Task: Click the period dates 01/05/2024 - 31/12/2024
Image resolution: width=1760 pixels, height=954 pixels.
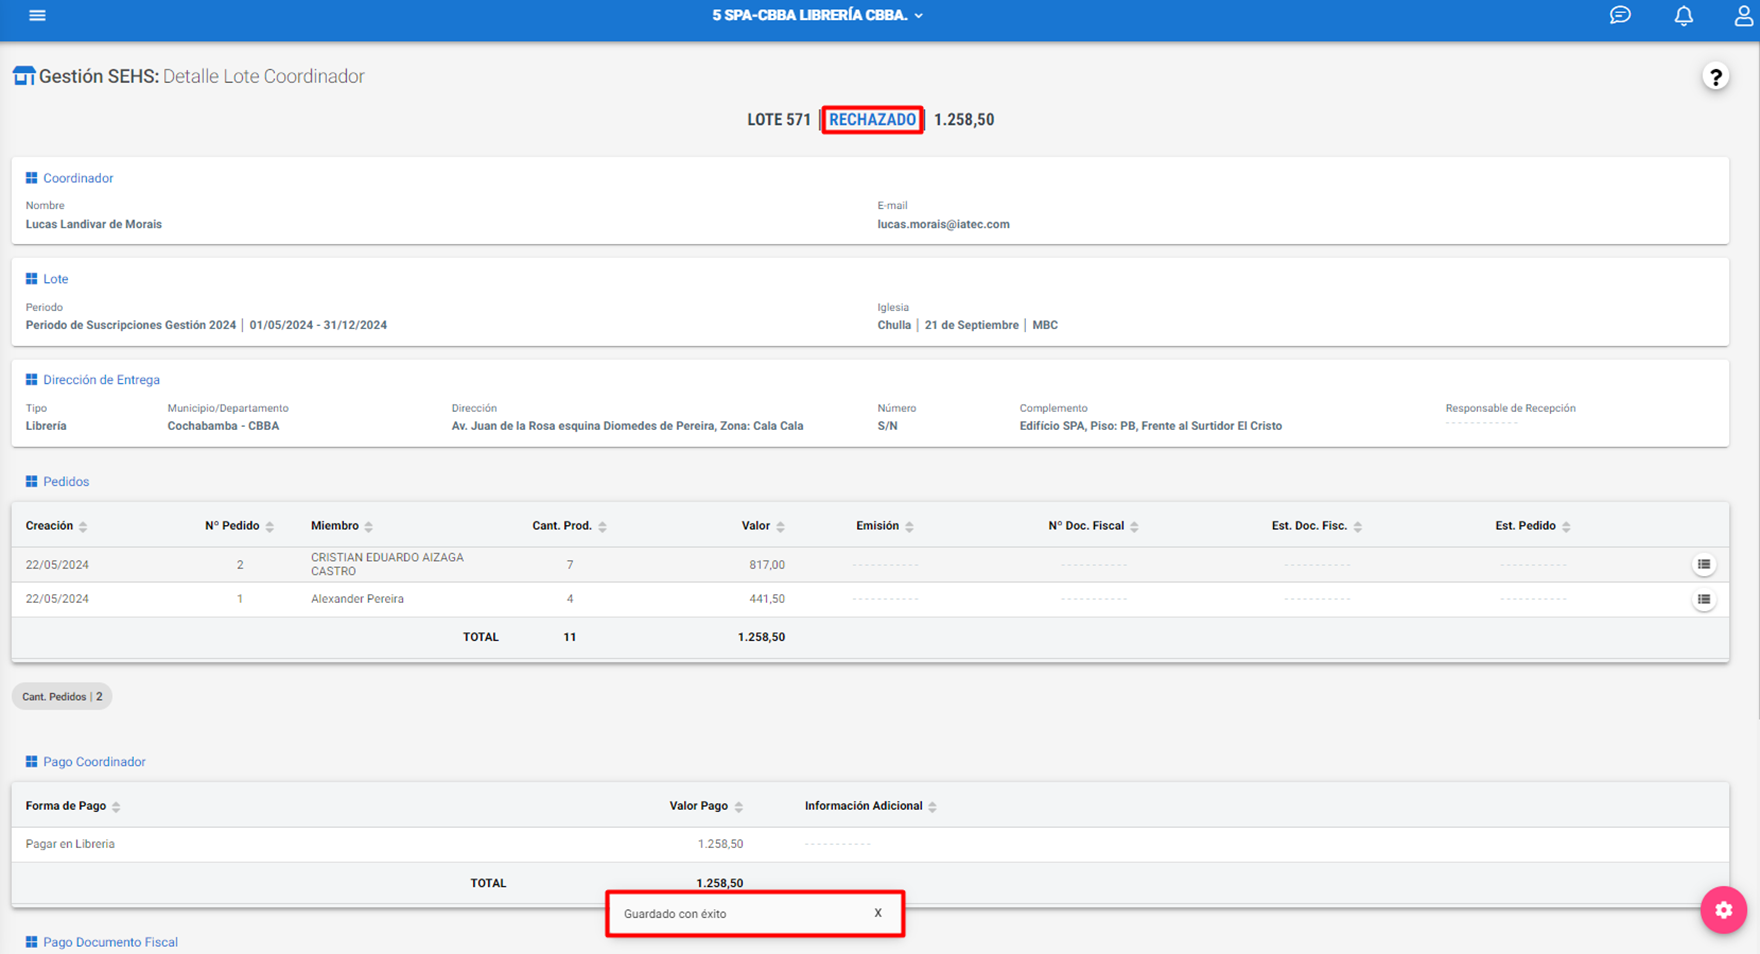Action: [318, 325]
